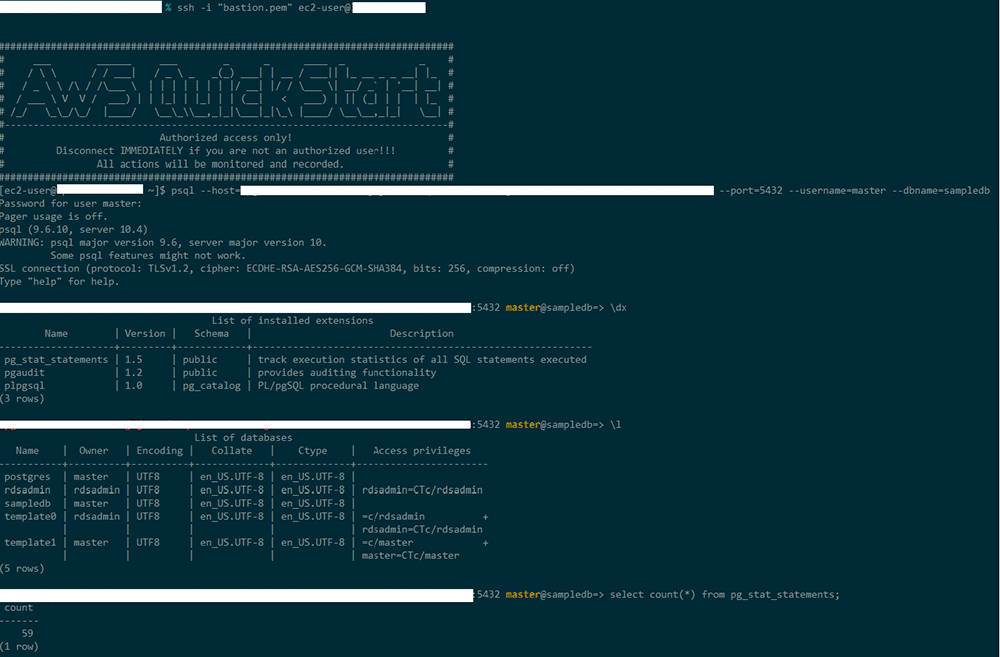Click 'All actions will be monitored and recorded.'
Image resolution: width=1000 pixels, height=657 pixels.
click(220, 164)
